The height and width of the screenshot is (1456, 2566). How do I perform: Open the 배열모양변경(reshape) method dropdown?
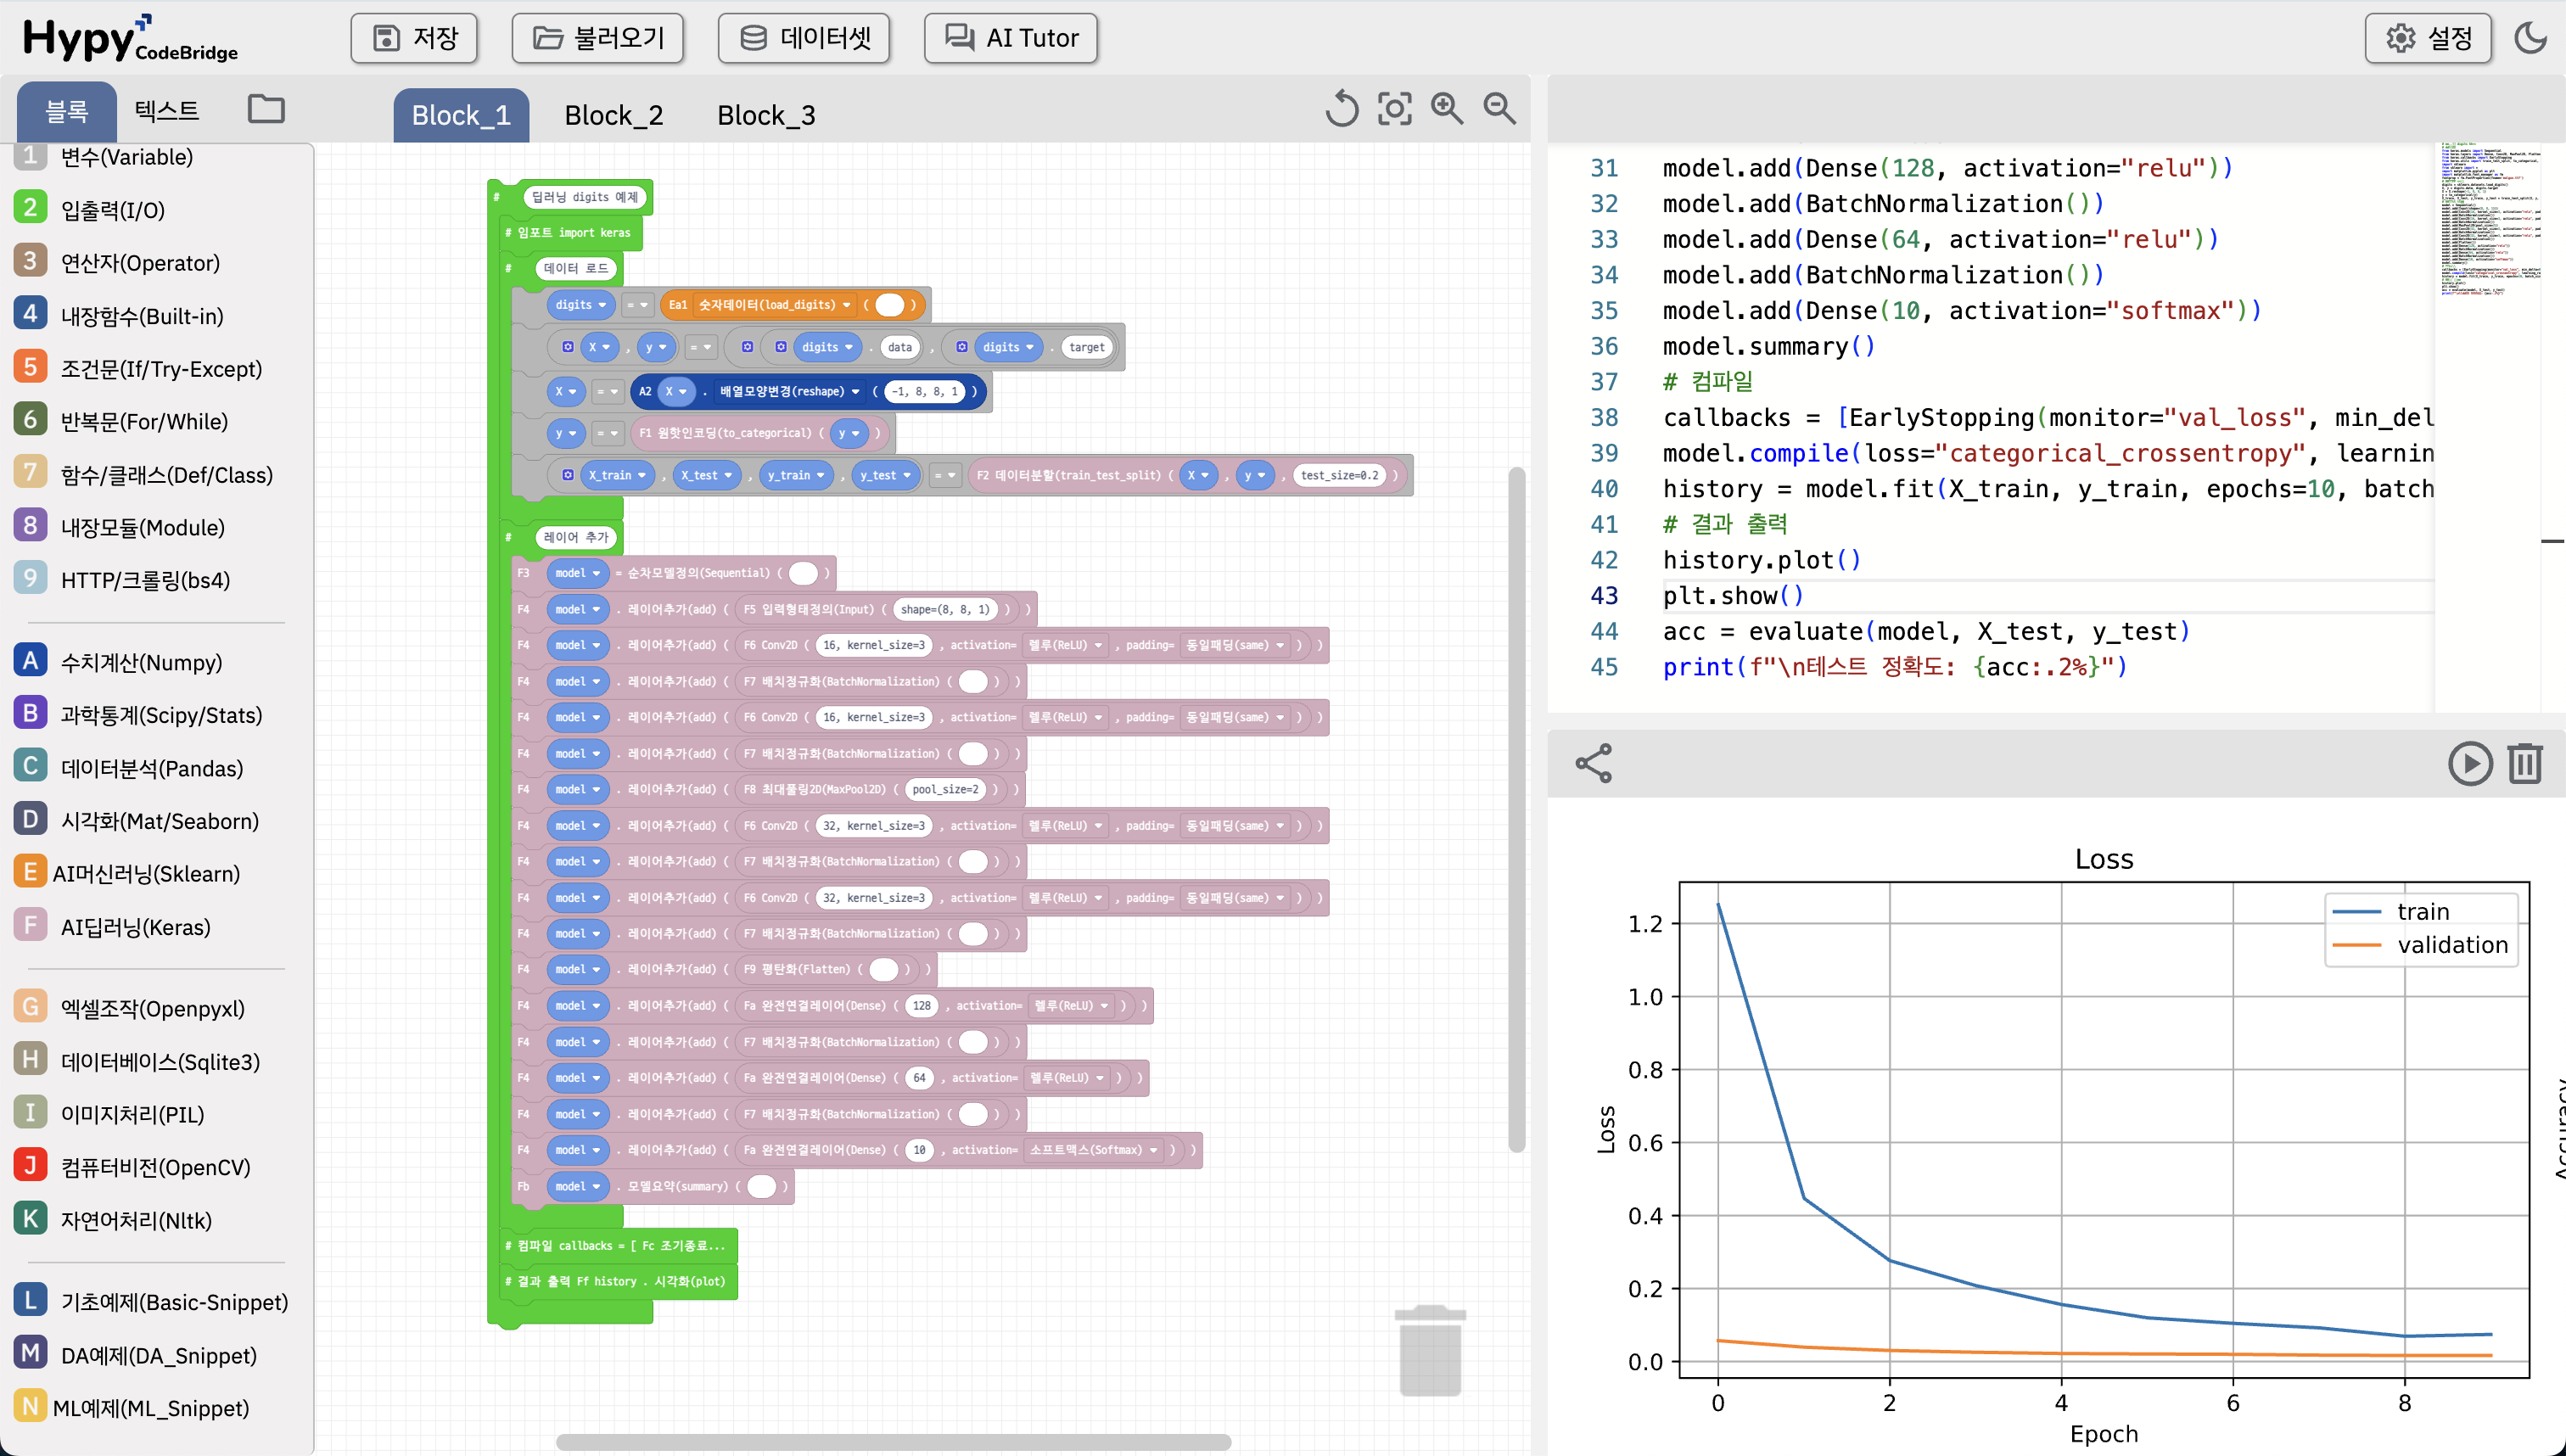[790, 391]
